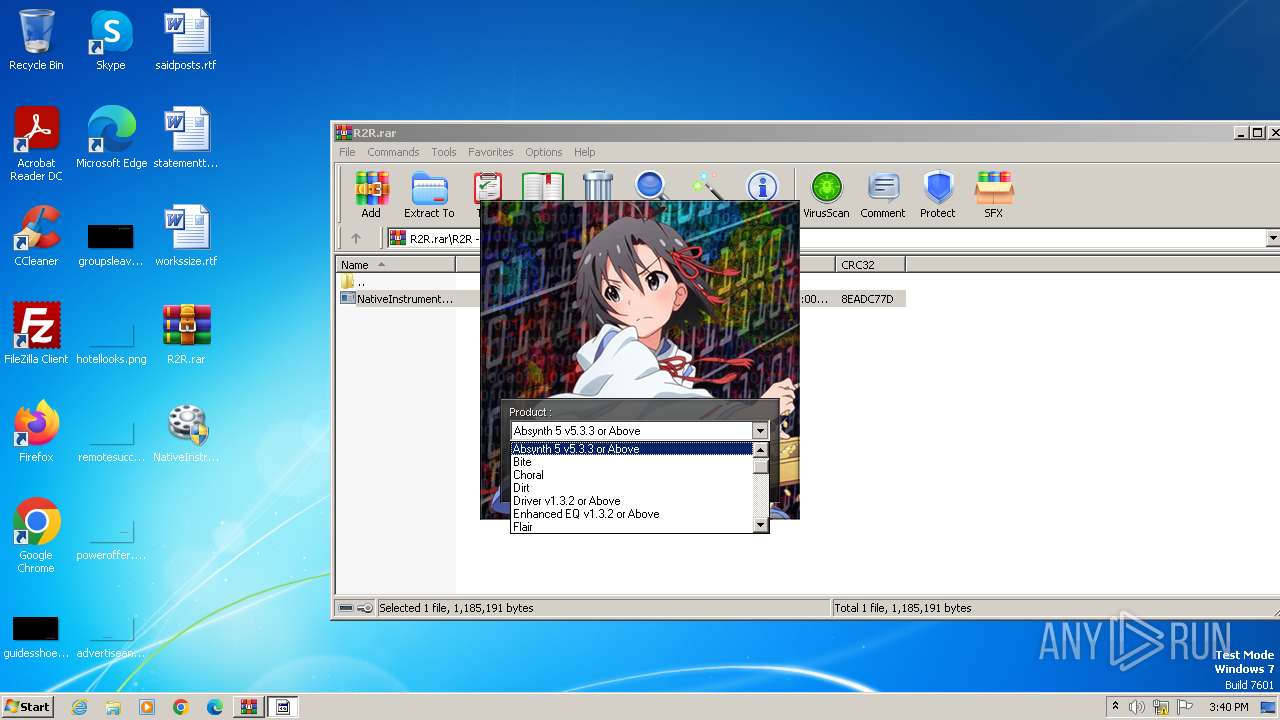
Task: Select the R2R.rar desktop archive icon
Action: click(x=186, y=334)
